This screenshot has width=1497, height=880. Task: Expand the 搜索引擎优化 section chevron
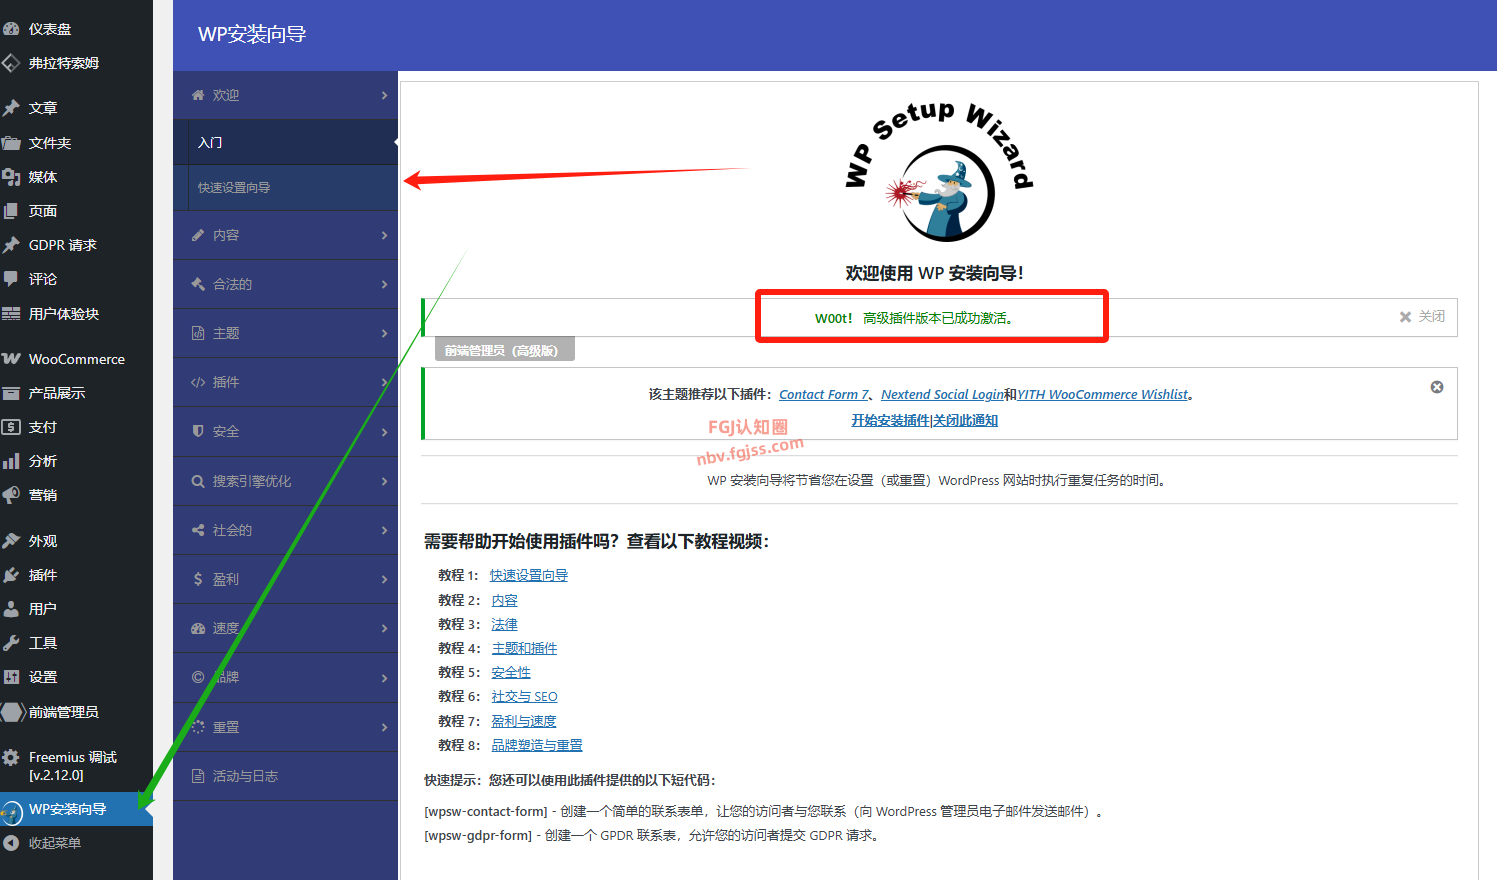click(384, 481)
